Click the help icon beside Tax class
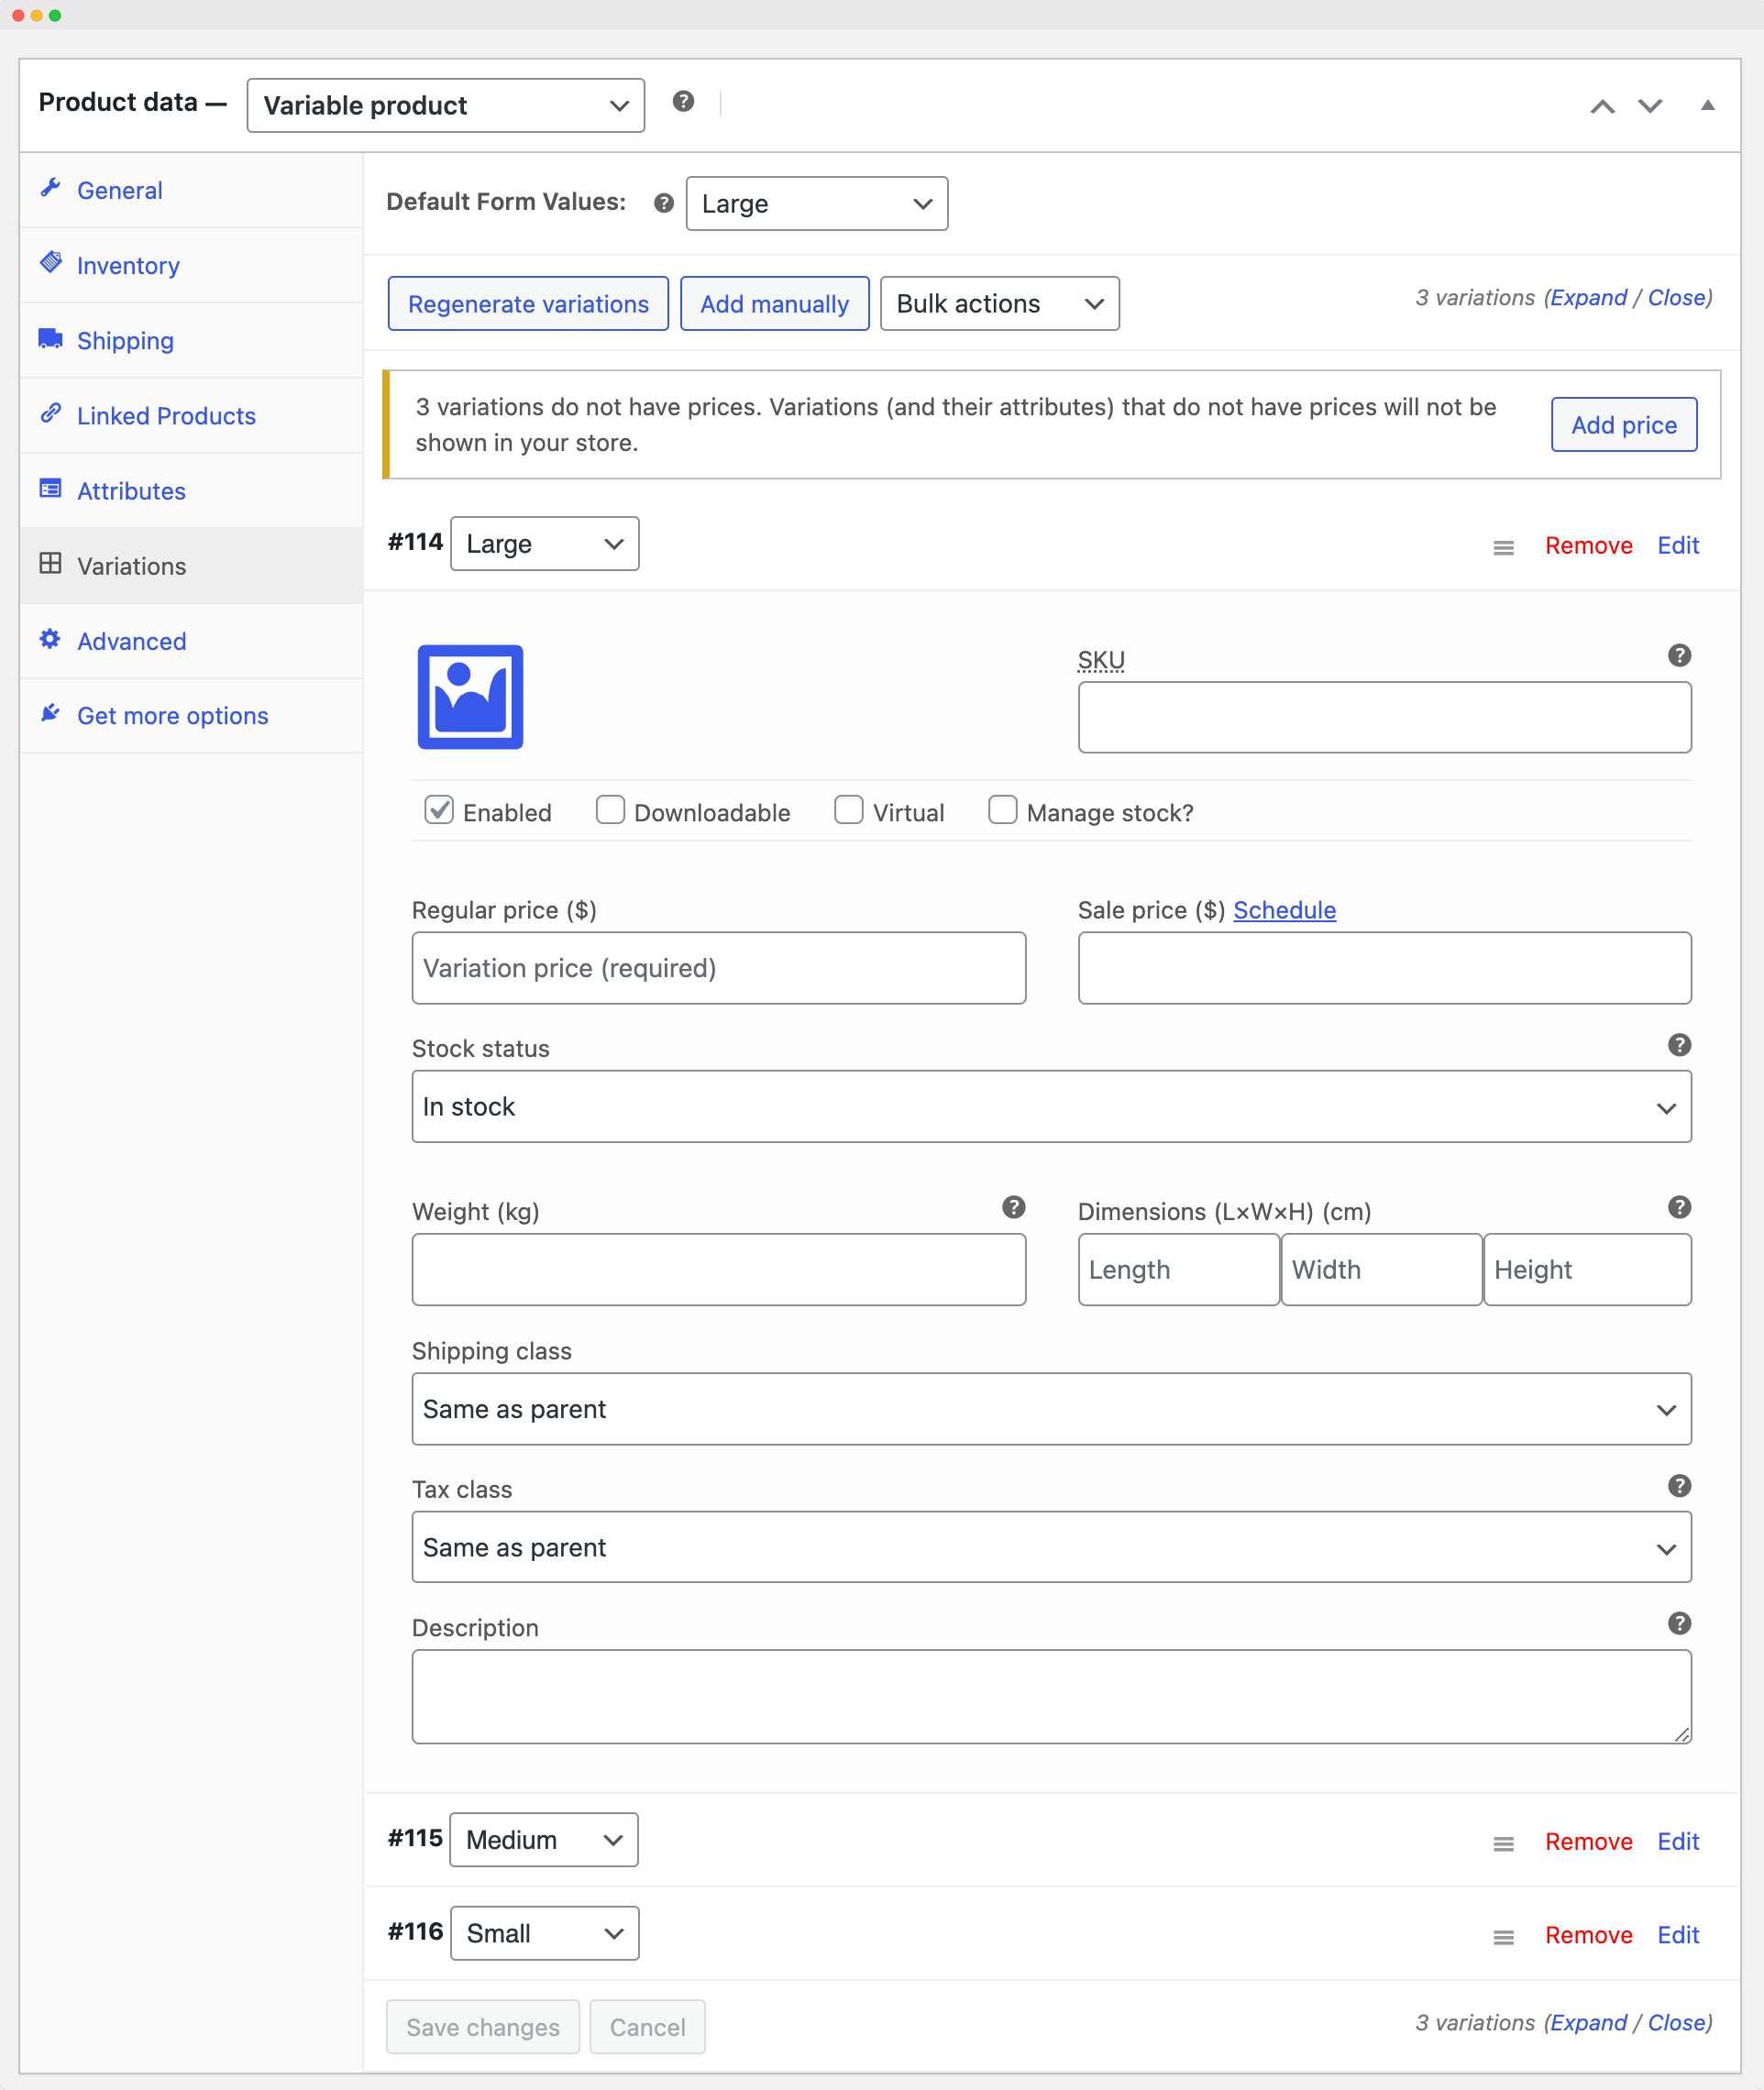The width and height of the screenshot is (1764, 2090). pyautogui.click(x=1679, y=1487)
